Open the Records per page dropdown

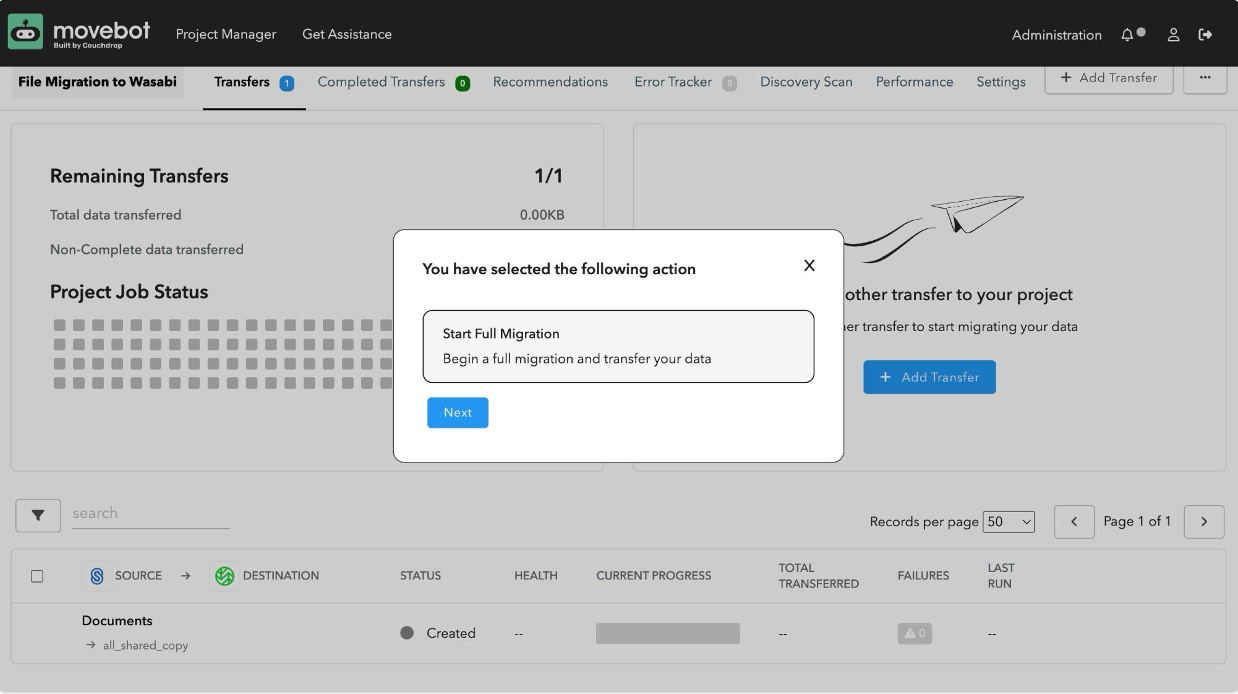coord(1009,522)
